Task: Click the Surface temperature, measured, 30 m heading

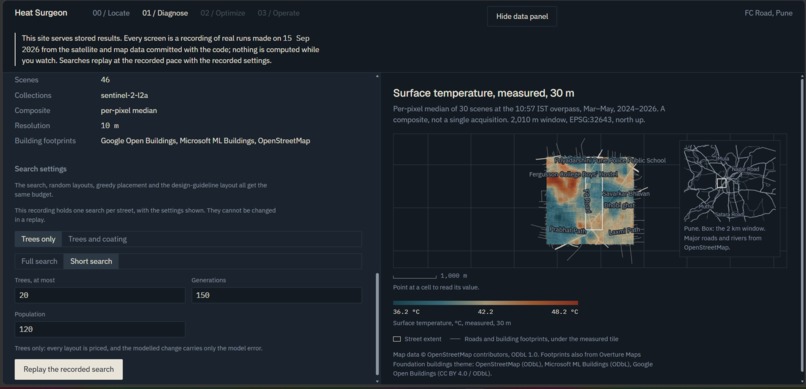Action: pyautogui.click(x=484, y=93)
